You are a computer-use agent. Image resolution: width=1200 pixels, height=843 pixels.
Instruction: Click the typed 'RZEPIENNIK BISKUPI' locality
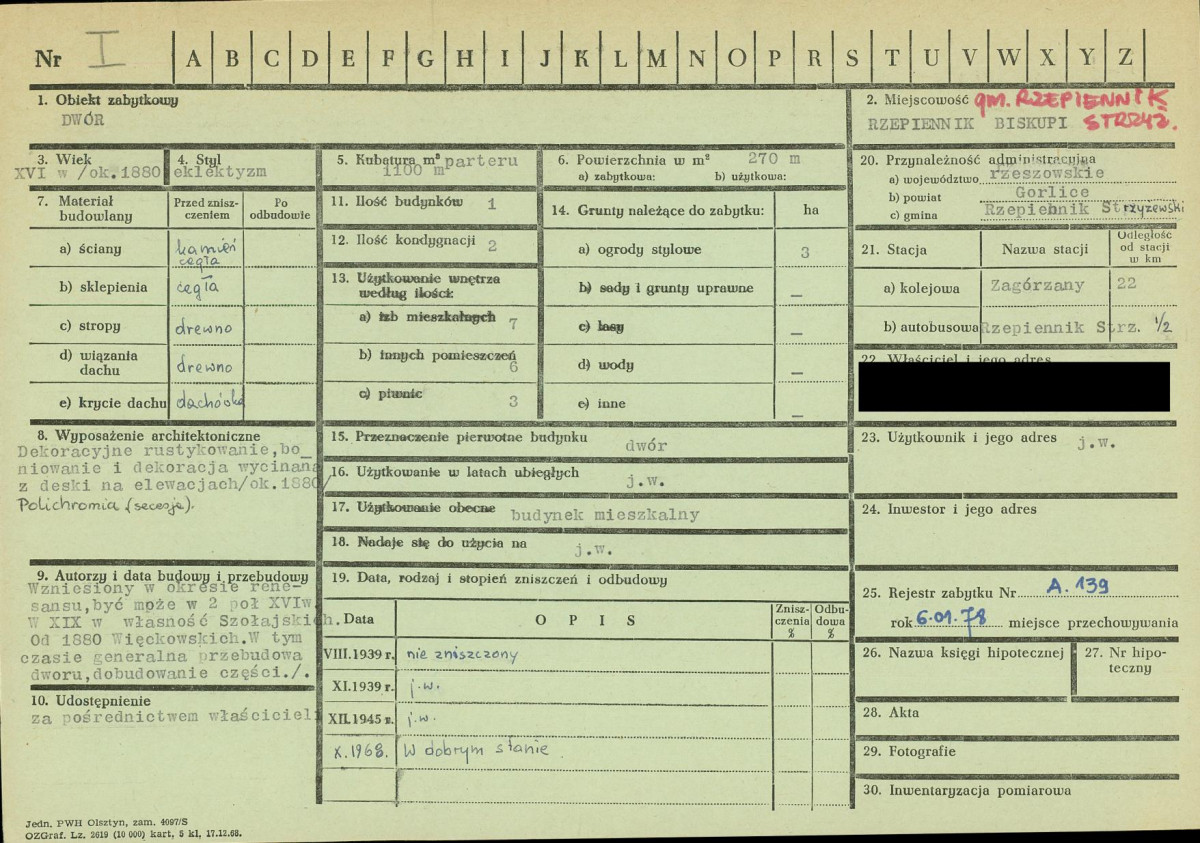(967, 124)
